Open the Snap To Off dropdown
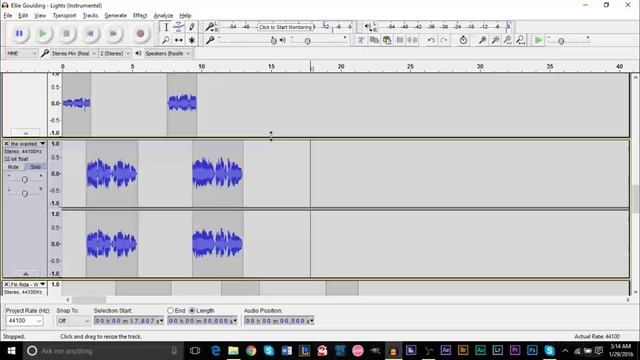 pyautogui.click(x=73, y=321)
